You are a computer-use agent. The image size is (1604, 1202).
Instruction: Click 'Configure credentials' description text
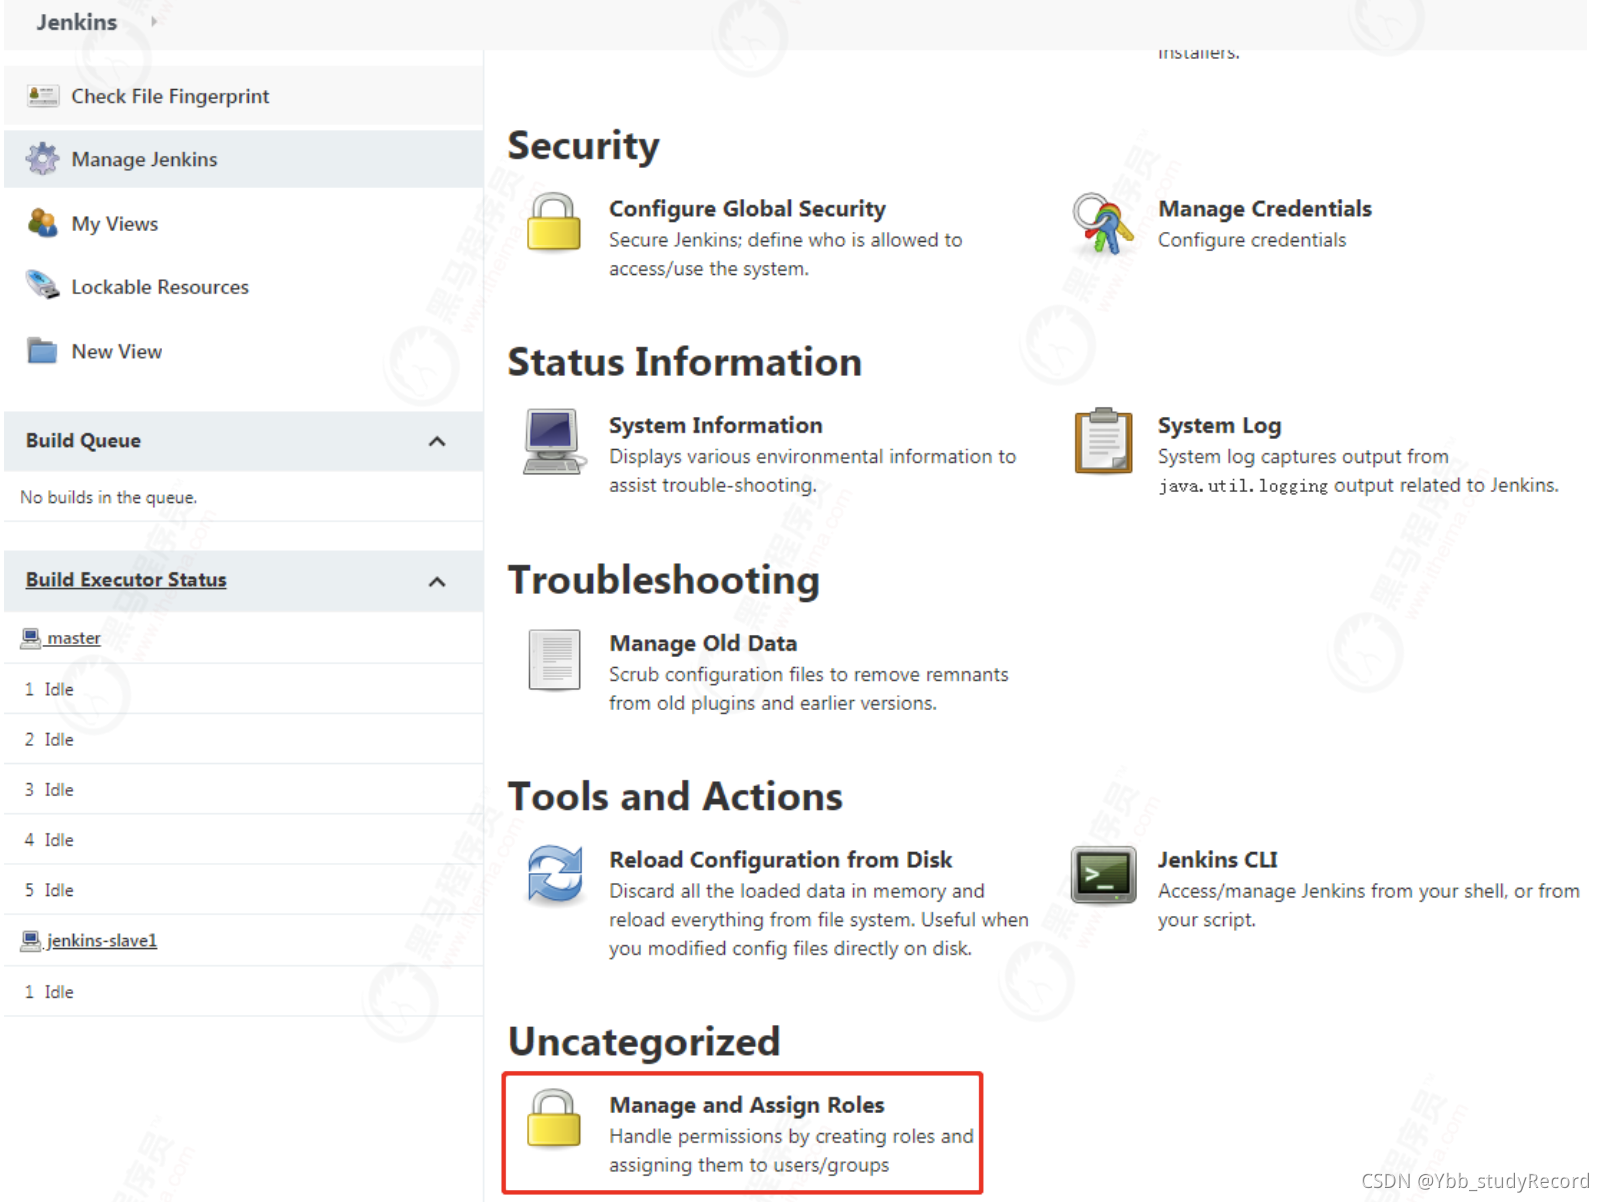(x=1252, y=240)
